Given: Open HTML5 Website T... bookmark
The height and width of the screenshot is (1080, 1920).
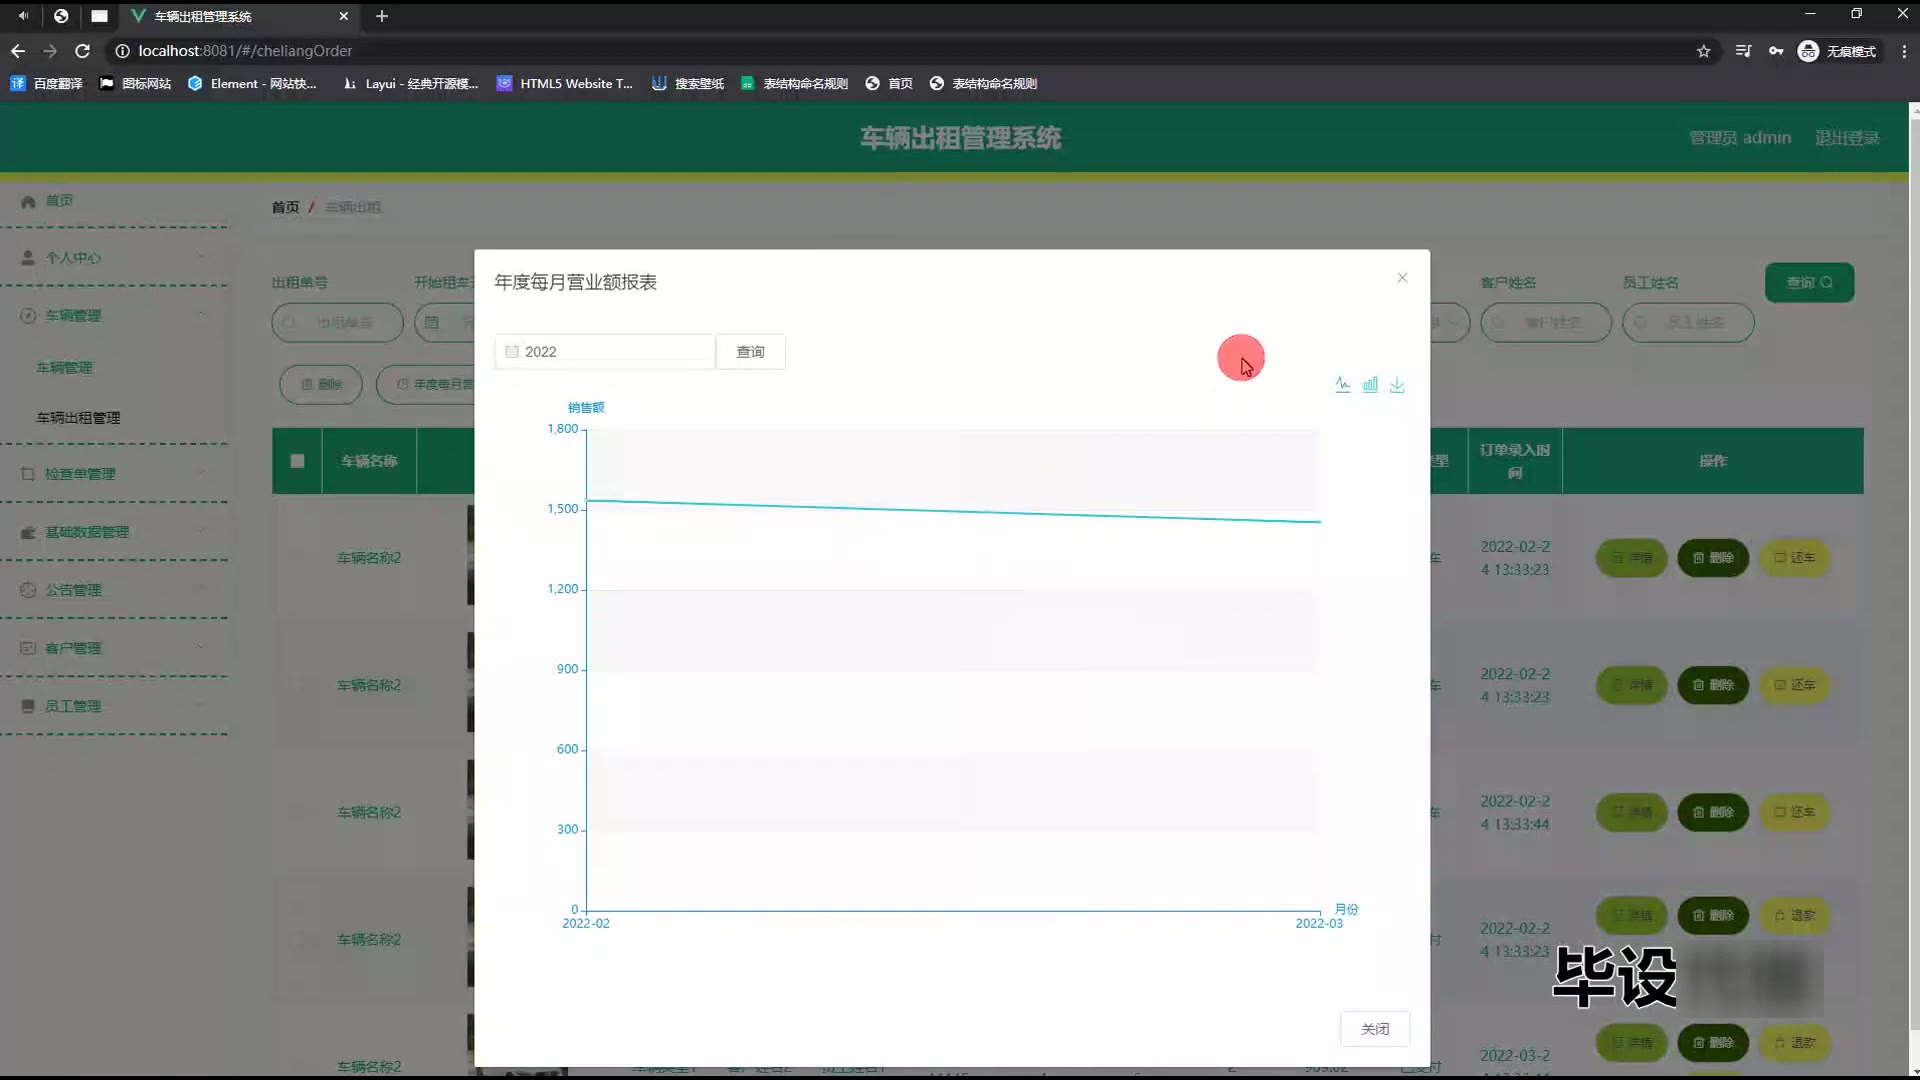Looking at the screenshot, I should (x=565, y=84).
